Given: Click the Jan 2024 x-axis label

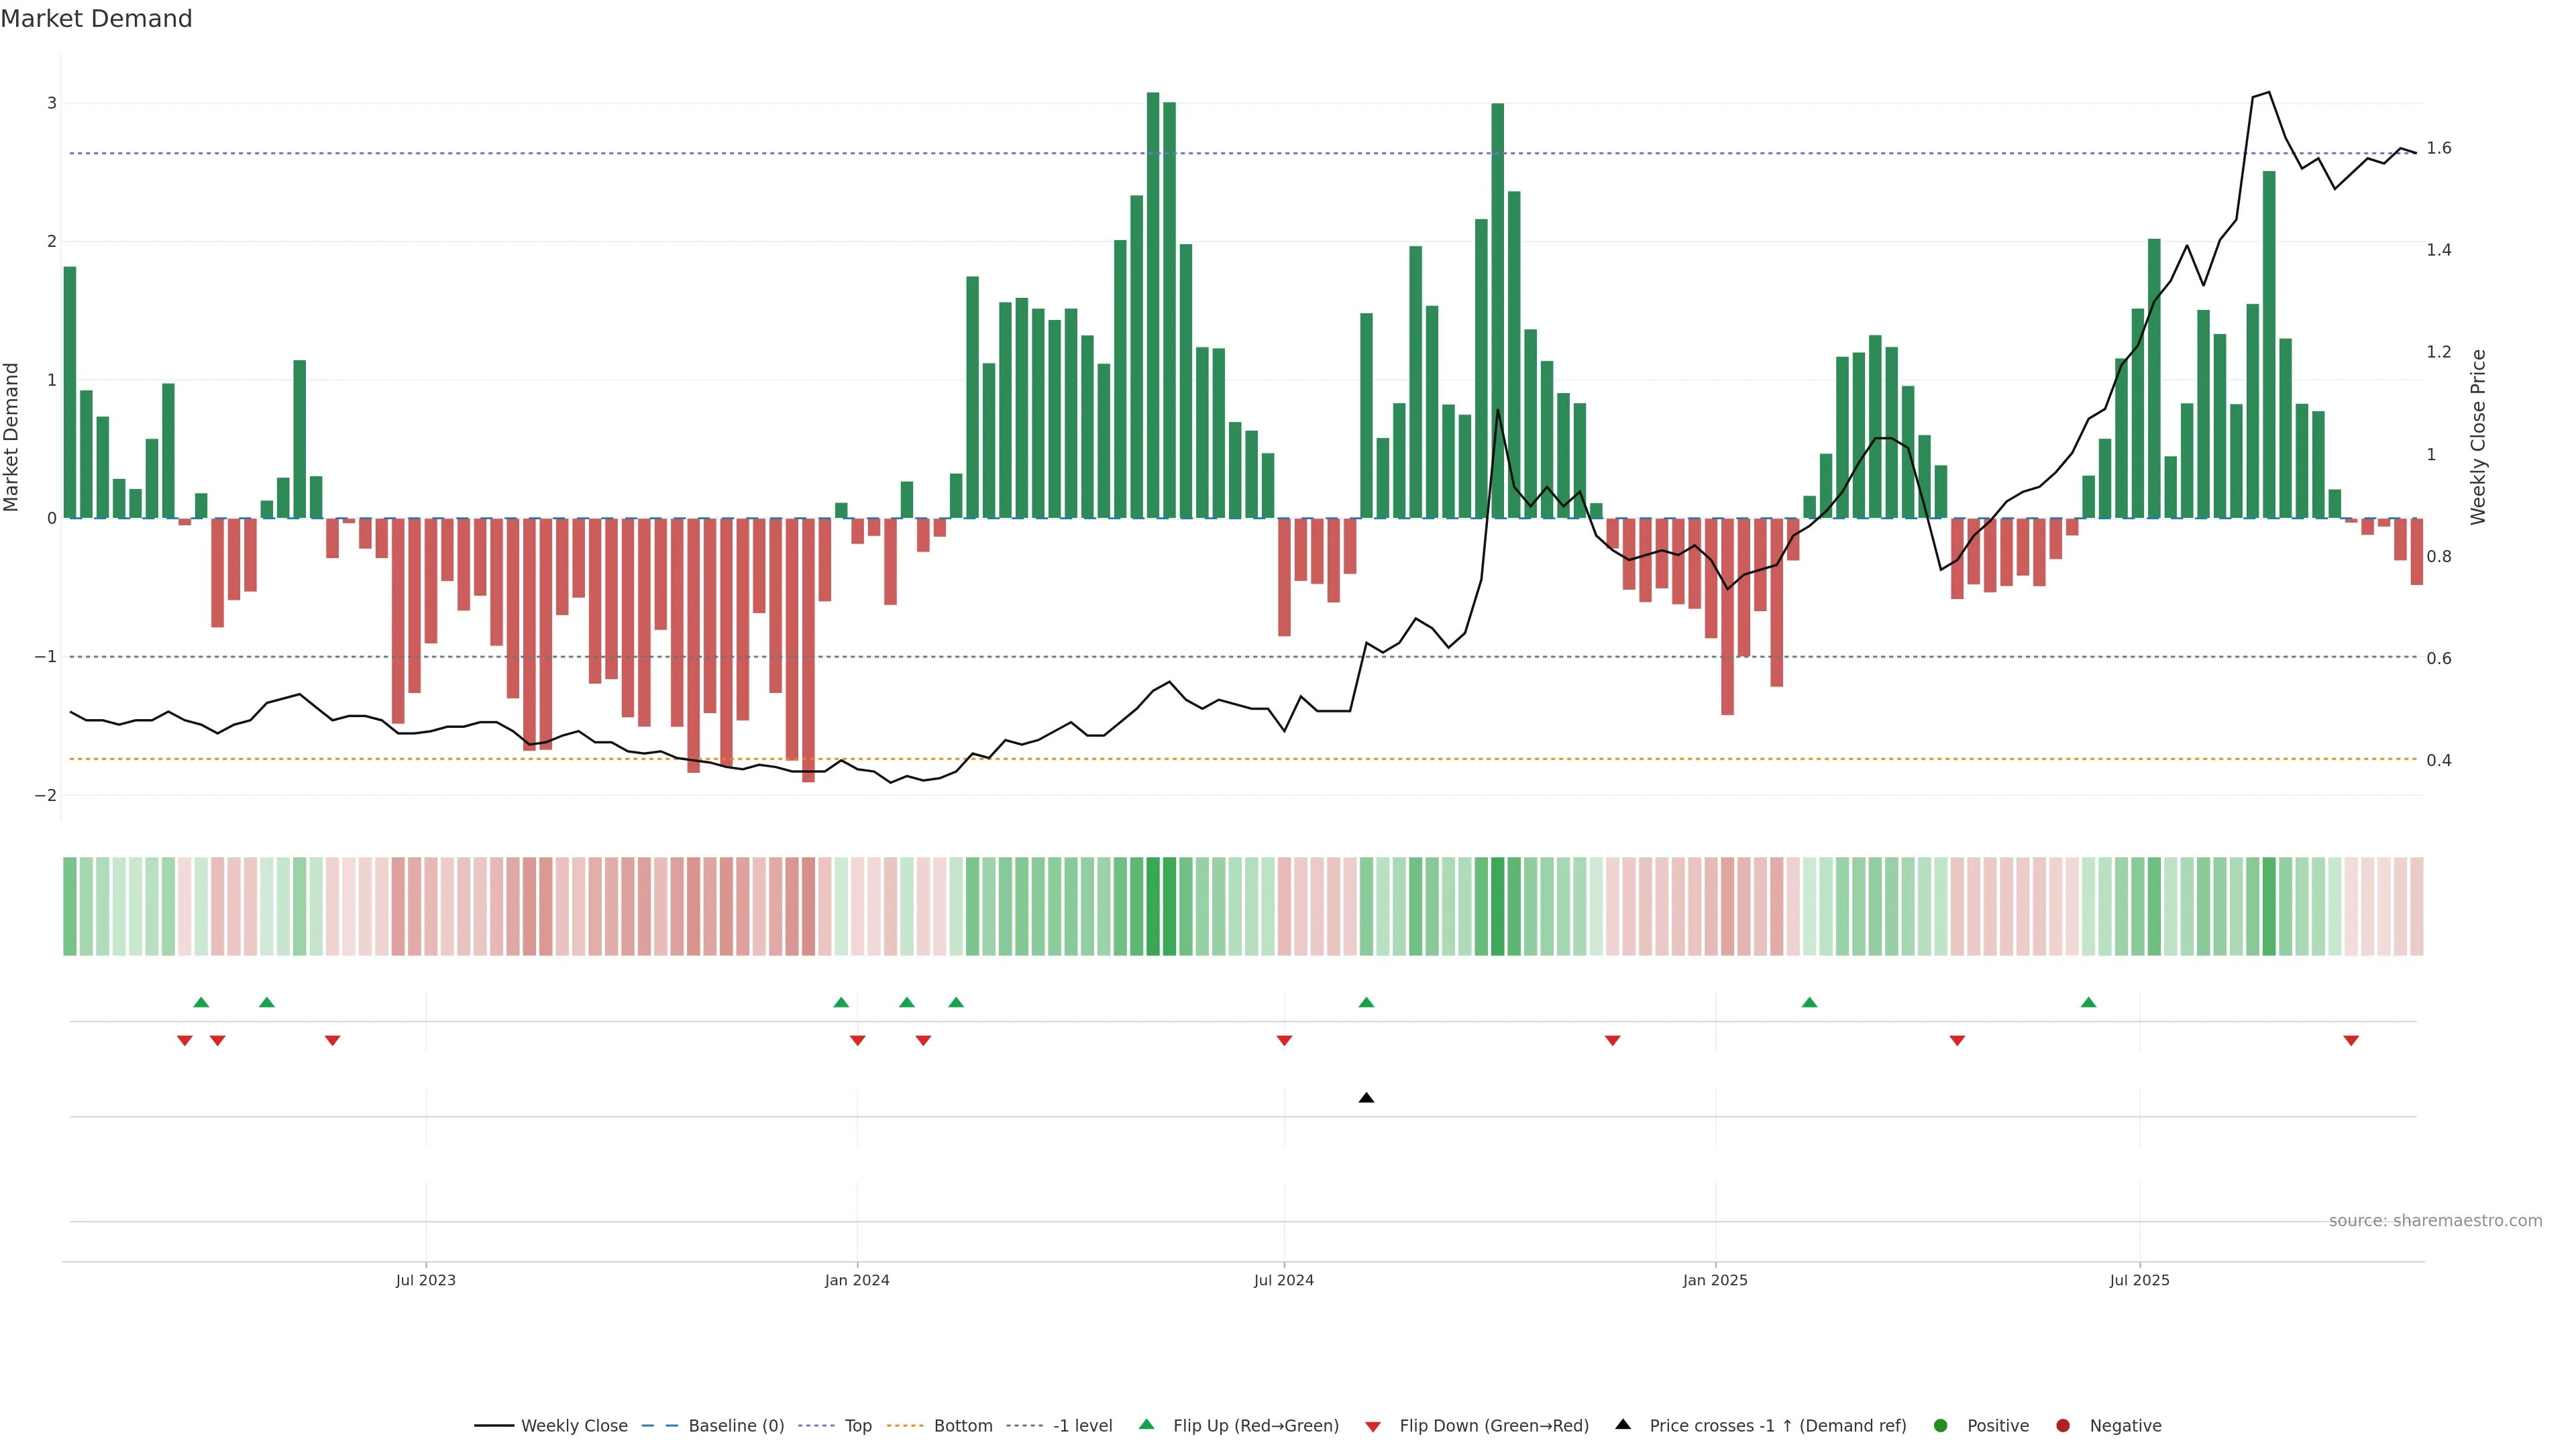Looking at the screenshot, I should click(x=857, y=1280).
